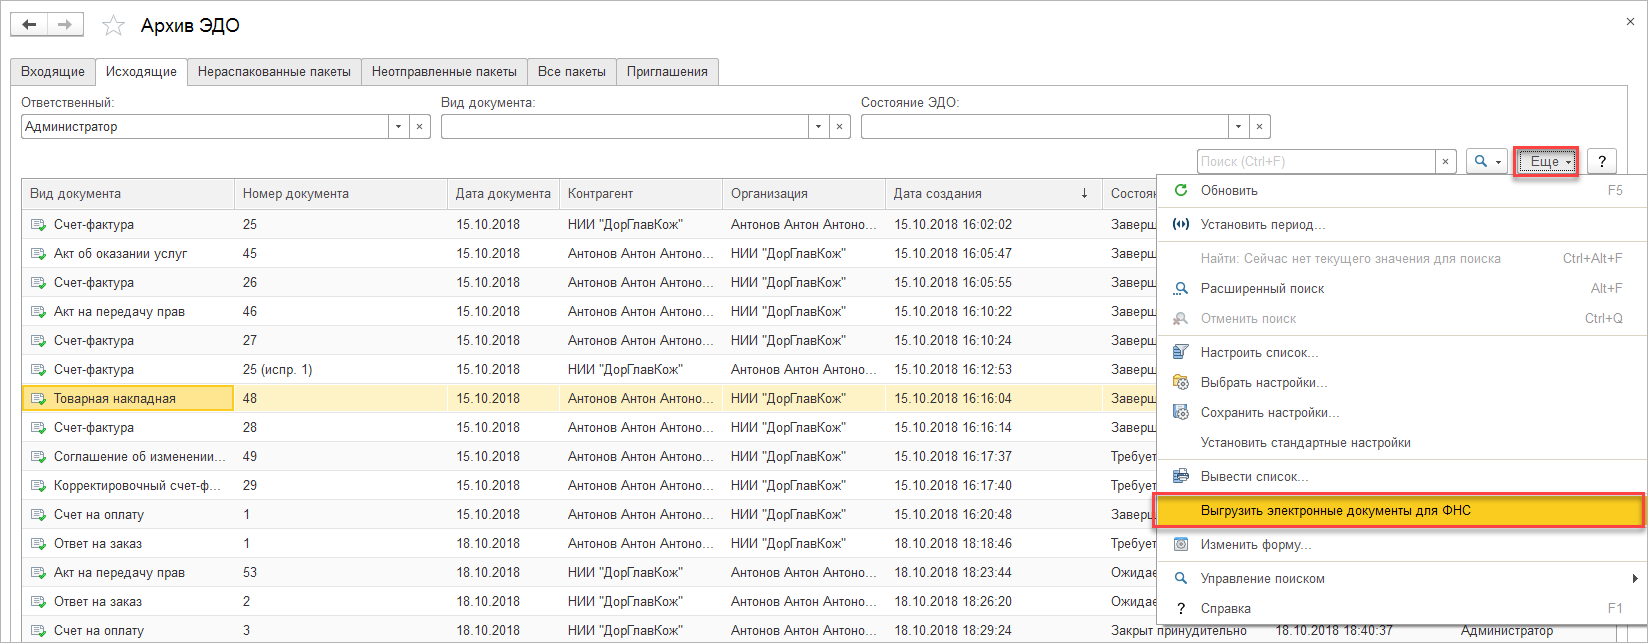The width and height of the screenshot is (1648, 643).
Task: Clear the search field with X
Action: pos(1446,161)
